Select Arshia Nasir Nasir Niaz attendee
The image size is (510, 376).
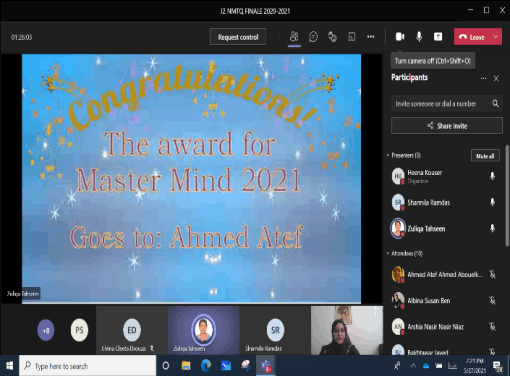(x=445, y=327)
